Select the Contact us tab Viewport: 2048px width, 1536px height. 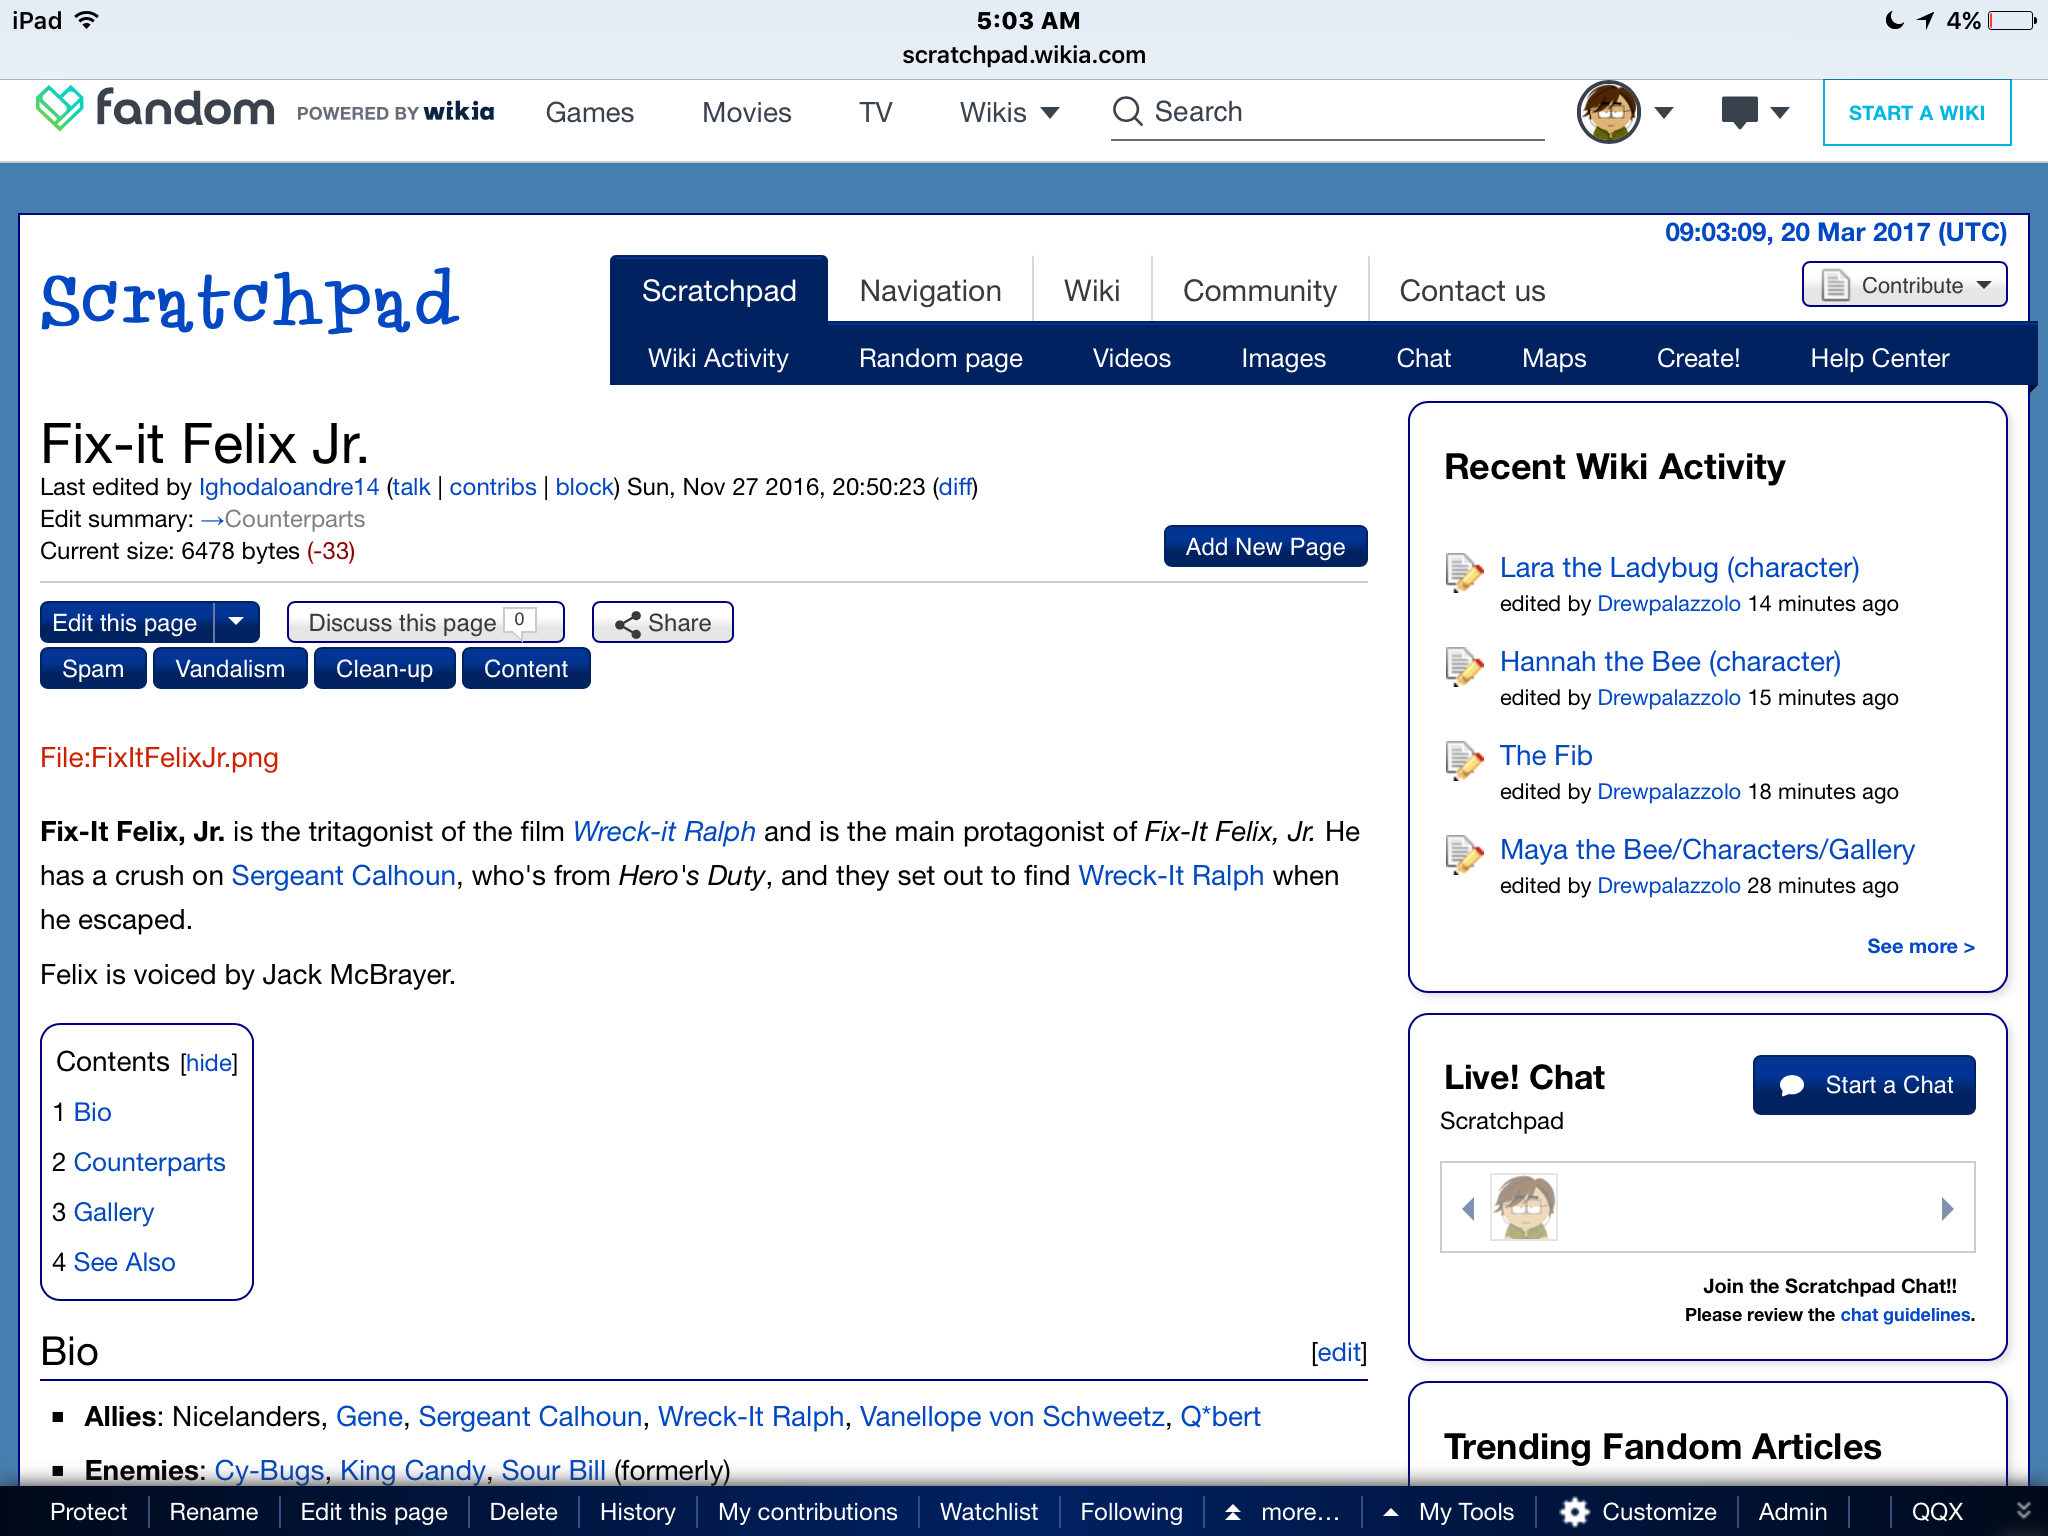(1472, 290)
